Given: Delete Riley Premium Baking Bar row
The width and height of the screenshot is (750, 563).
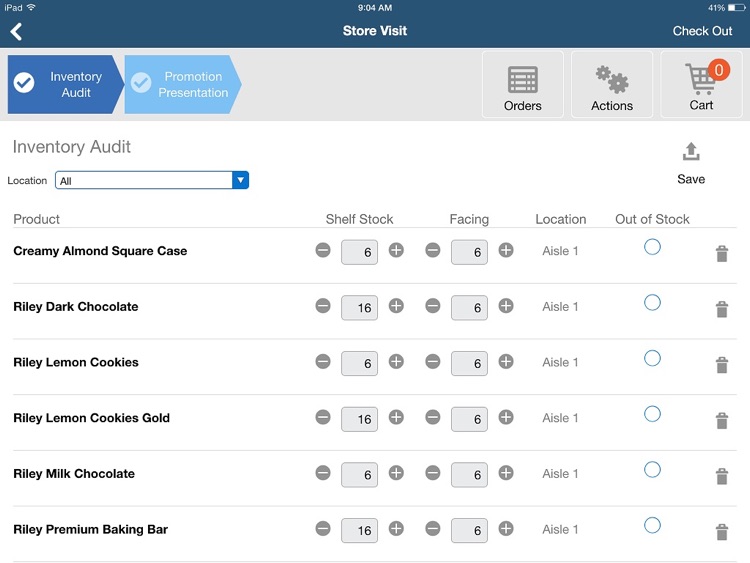Looking at the screenshot, I should [722, 532].
